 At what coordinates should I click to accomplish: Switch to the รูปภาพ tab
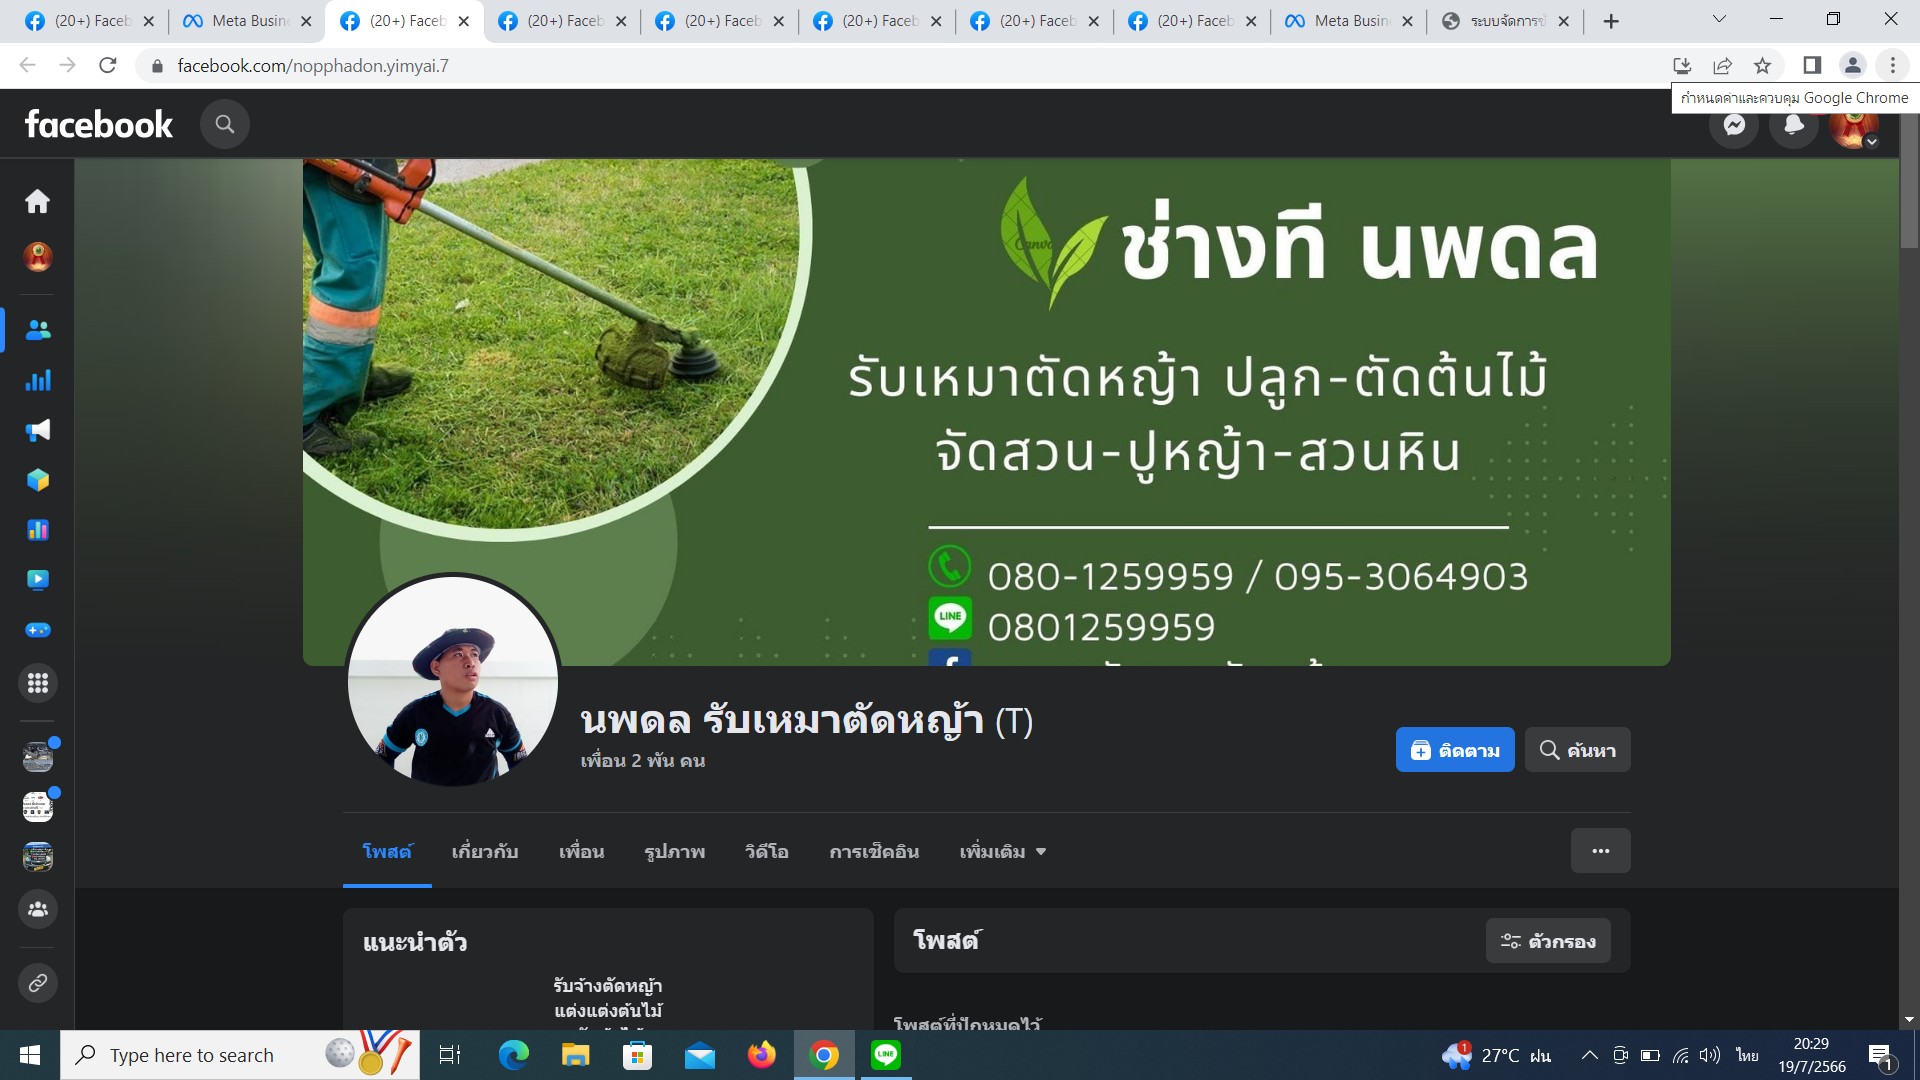[x=675, y=852]
